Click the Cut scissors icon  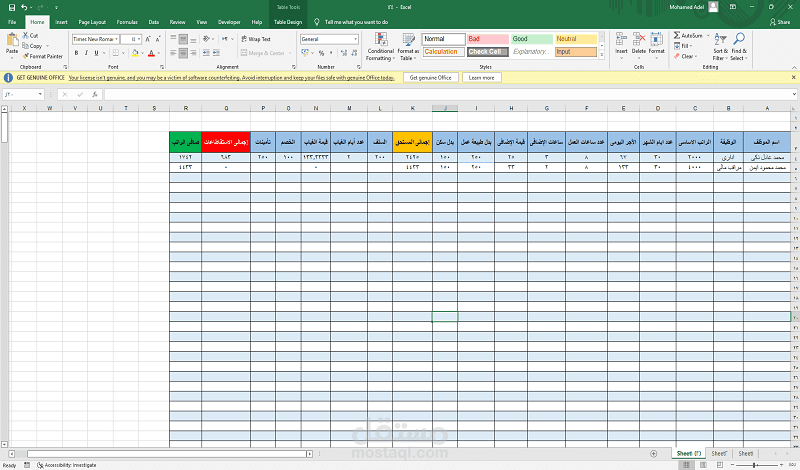26,35
